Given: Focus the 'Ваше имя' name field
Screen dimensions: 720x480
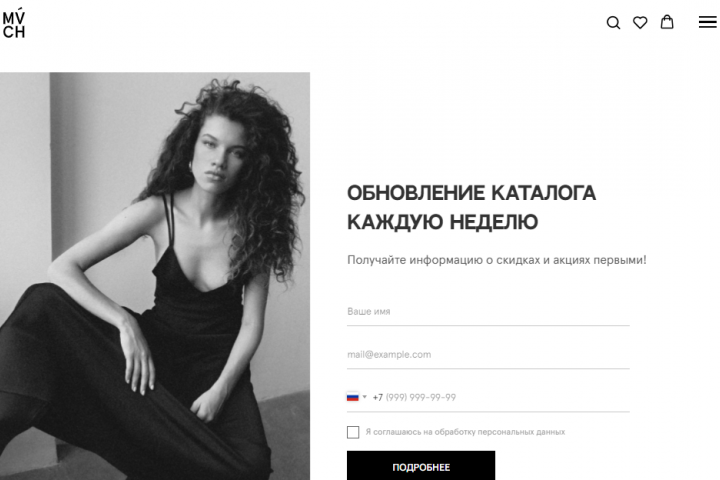Looking at the screenshot, I should coord(488,312).
